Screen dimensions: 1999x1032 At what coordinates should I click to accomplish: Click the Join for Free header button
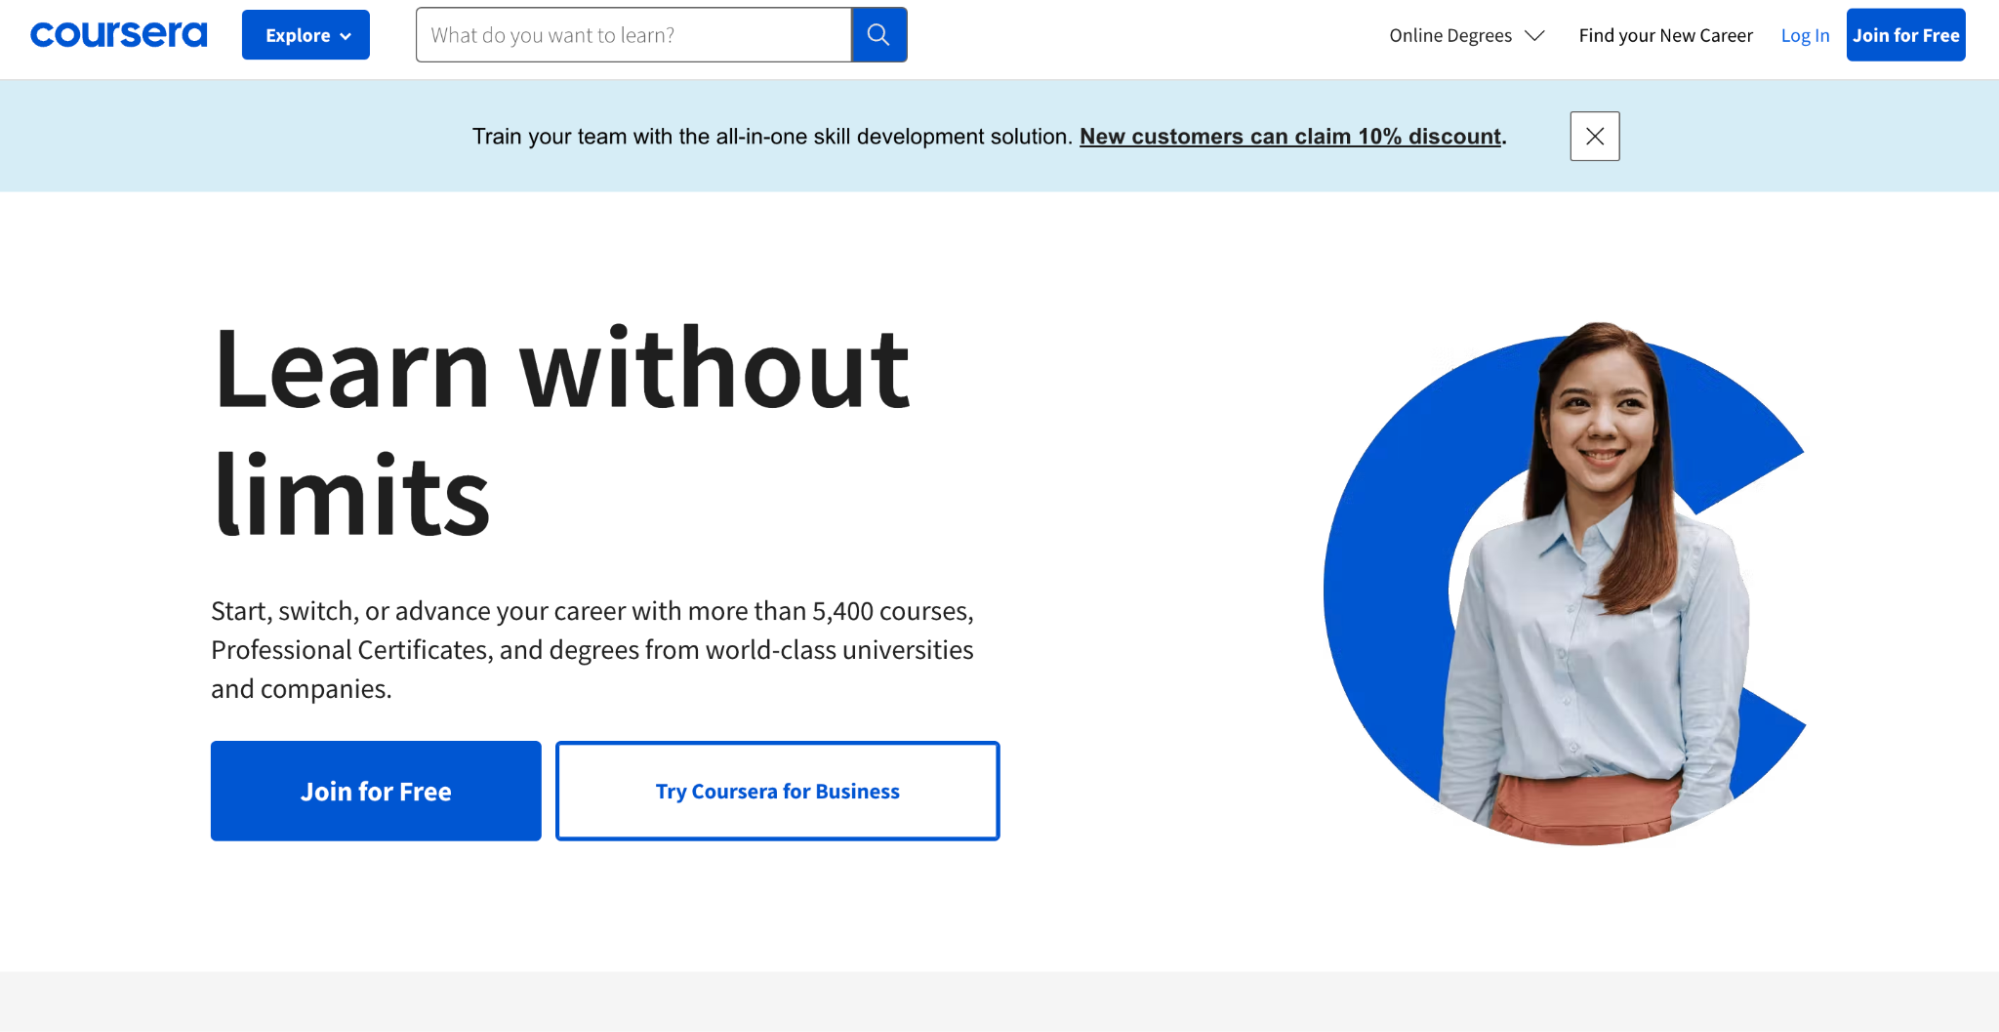(x=1904, y=34)
